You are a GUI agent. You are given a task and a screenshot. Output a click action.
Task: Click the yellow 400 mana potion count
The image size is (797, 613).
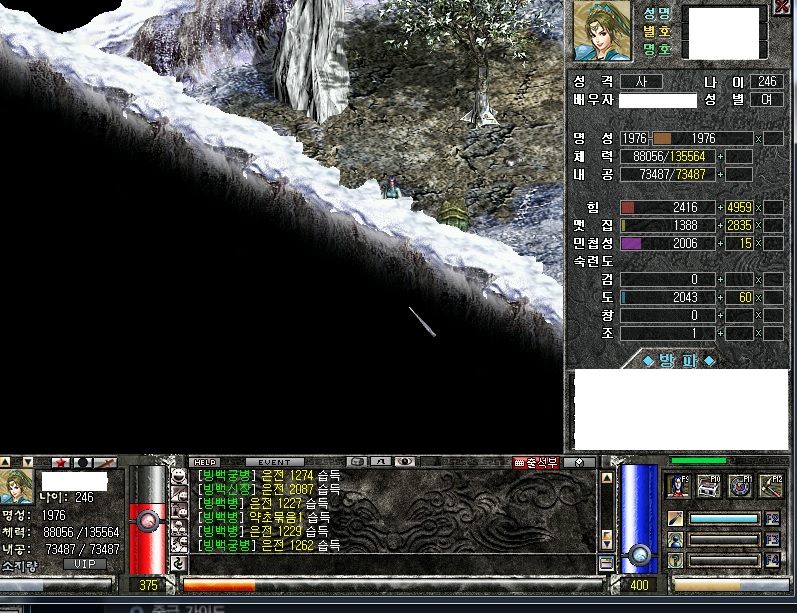tap(639, 585)
